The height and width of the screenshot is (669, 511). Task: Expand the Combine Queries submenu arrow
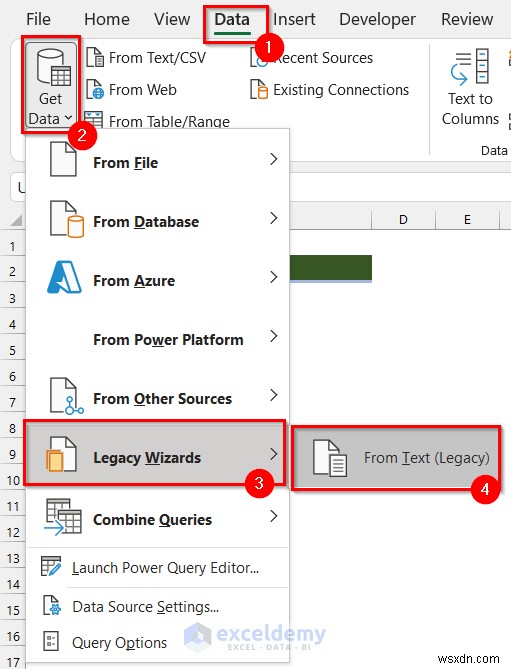(274, 516)
